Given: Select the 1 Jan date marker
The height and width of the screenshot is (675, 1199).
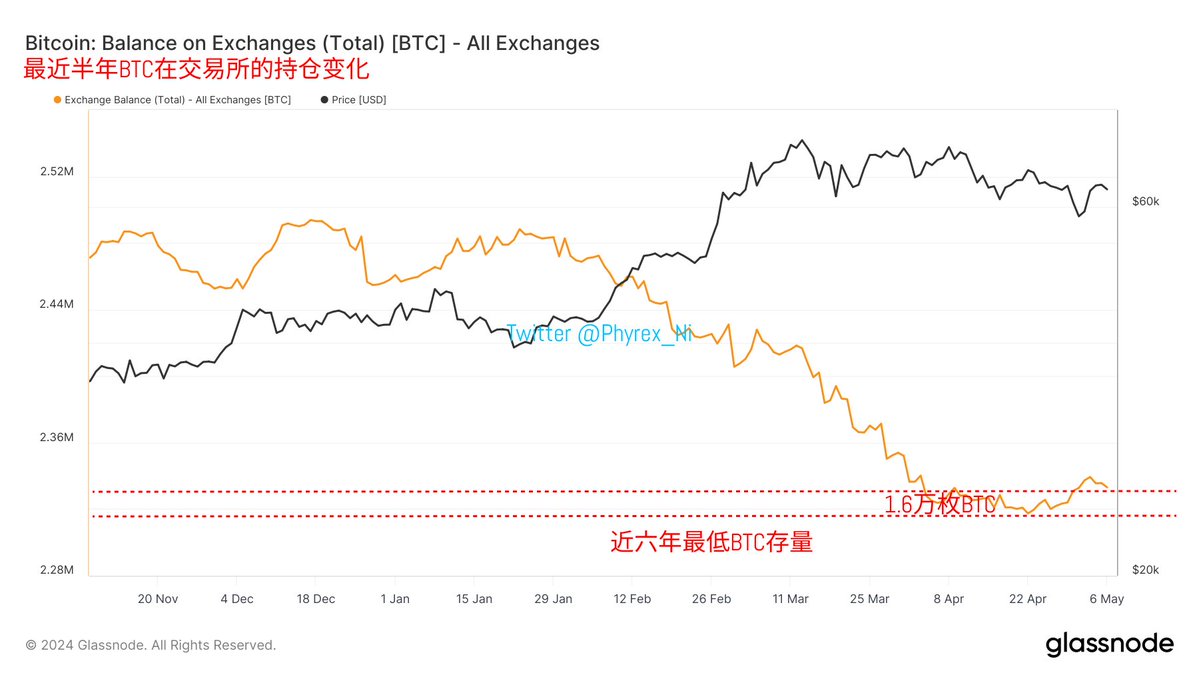Looking at the screenshot, I should click(395, 599).
